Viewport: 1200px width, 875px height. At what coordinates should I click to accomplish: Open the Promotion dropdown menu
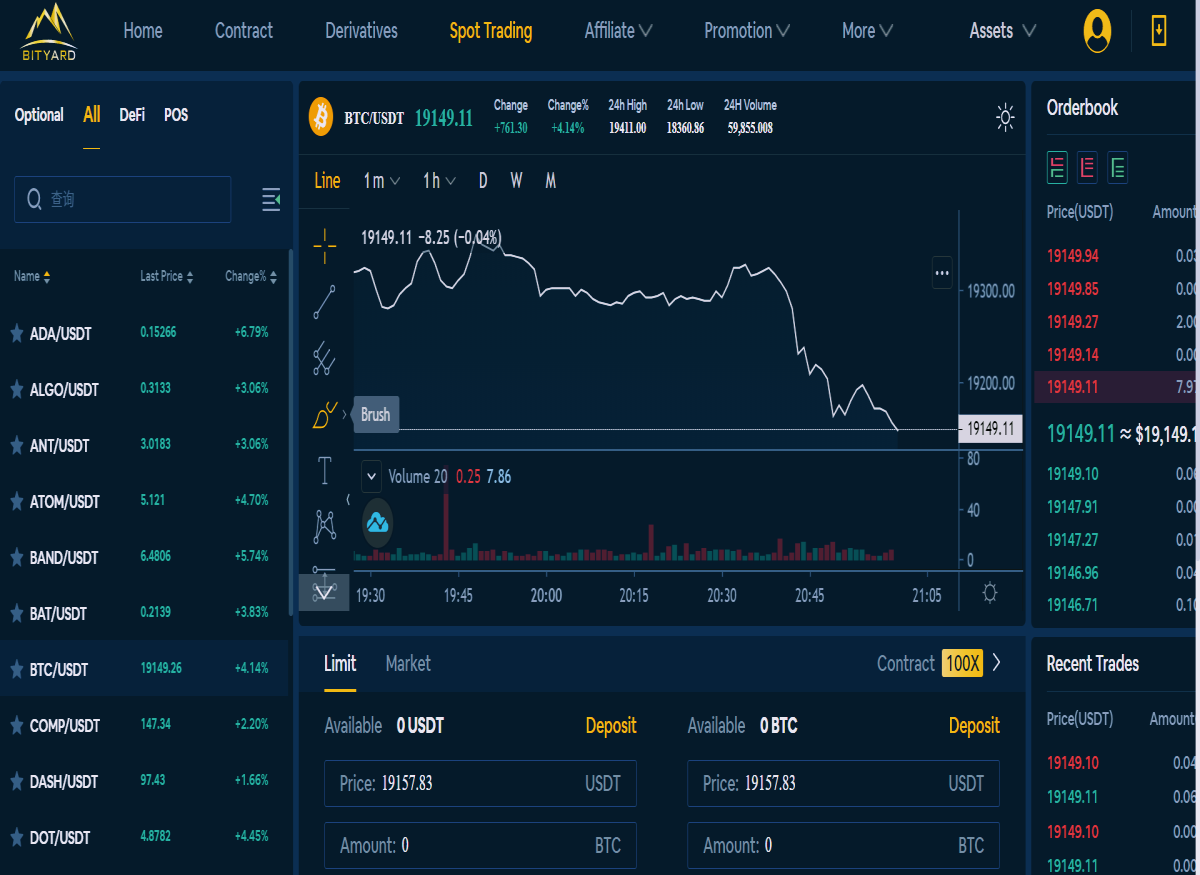pos(746,31)
